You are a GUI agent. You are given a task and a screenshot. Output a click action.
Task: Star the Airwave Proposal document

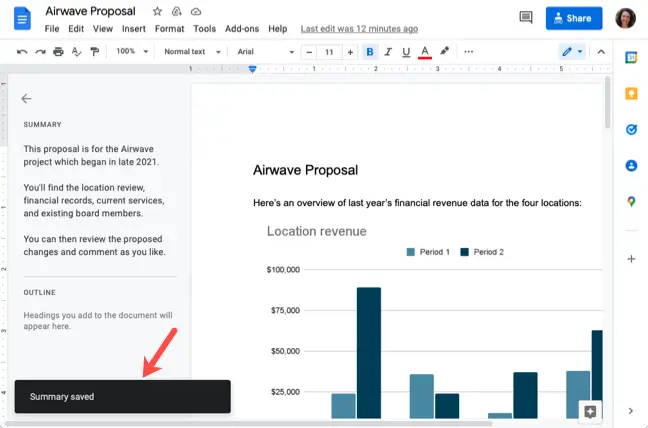point(157,12)
